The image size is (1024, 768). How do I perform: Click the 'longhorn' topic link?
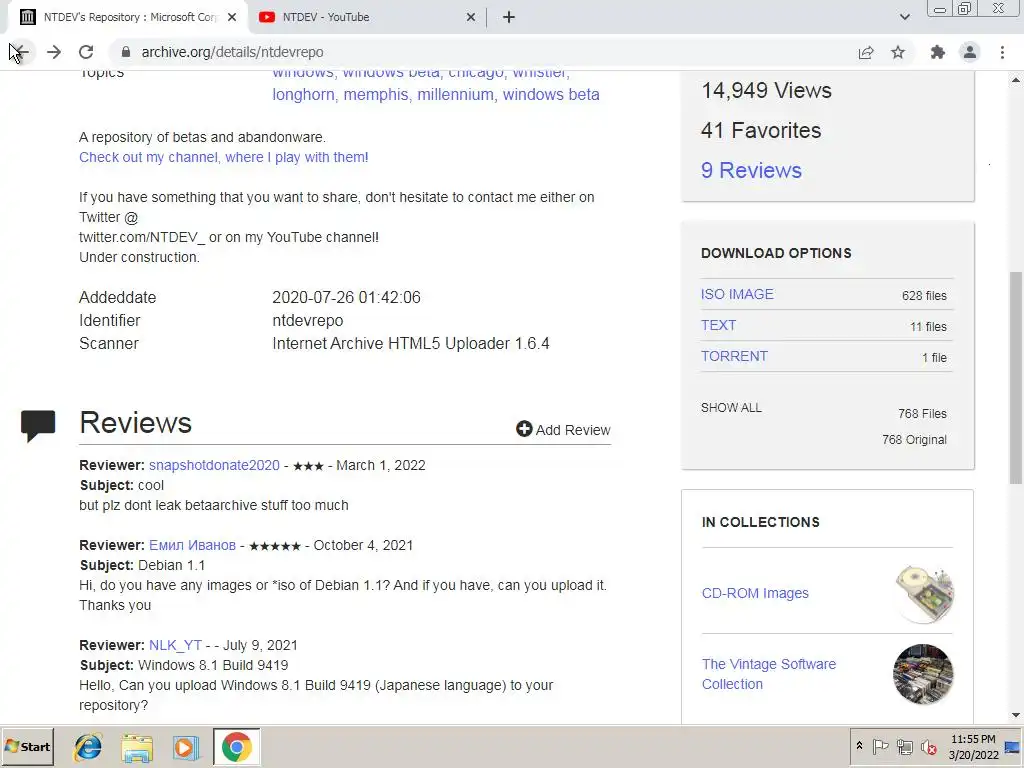coord(303,95)
